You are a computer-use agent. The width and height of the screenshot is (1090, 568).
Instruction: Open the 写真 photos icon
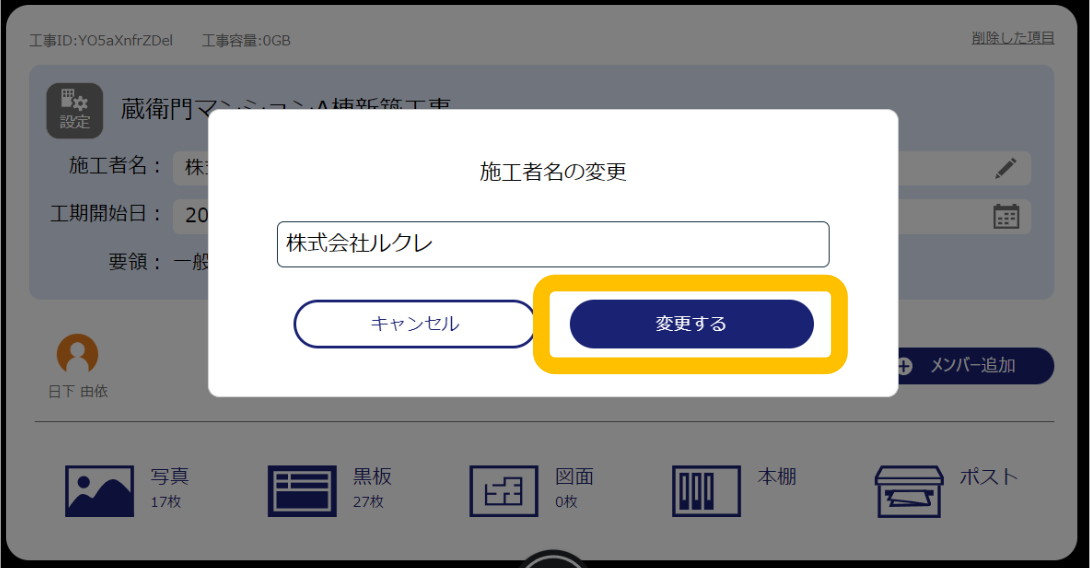(99, 492)
